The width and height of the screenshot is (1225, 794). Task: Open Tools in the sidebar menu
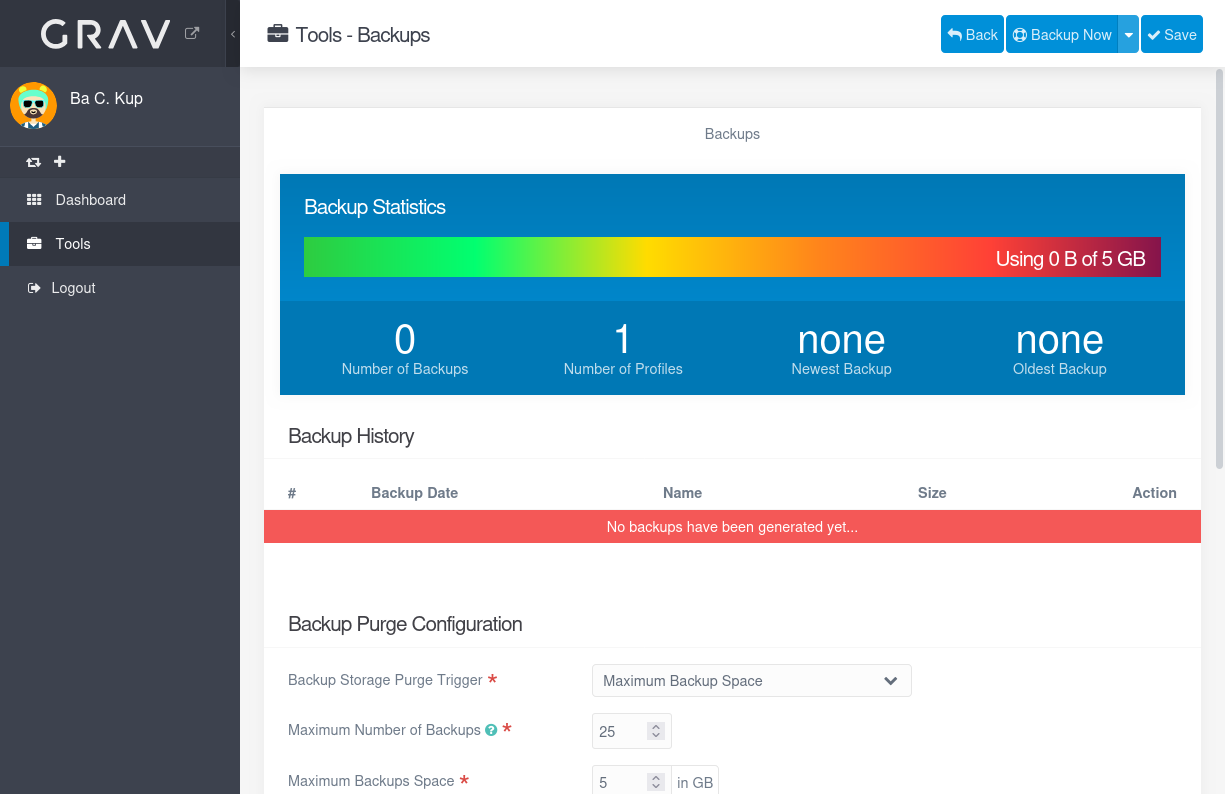click(x=73, y=244)
